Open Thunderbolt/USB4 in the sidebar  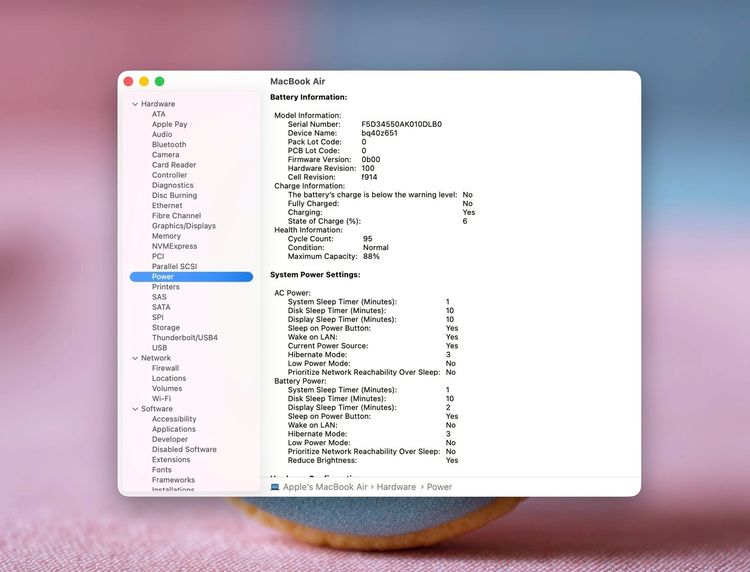tap(185, 338)
